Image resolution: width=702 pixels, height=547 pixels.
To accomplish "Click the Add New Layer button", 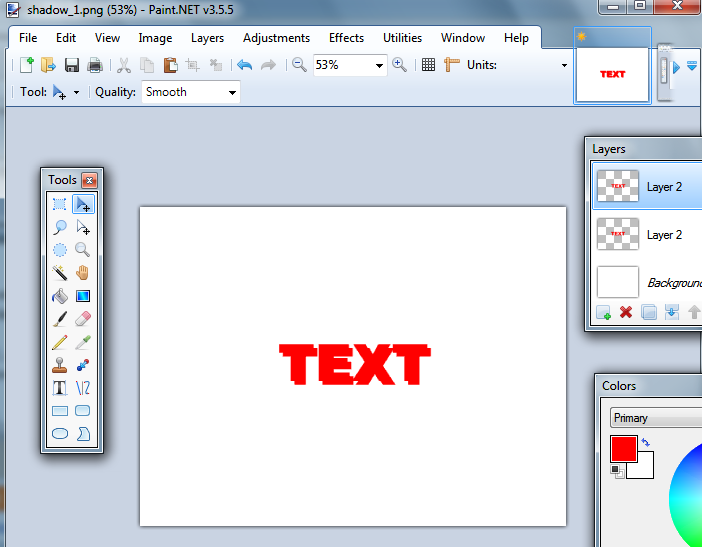I will click(604, 312).
